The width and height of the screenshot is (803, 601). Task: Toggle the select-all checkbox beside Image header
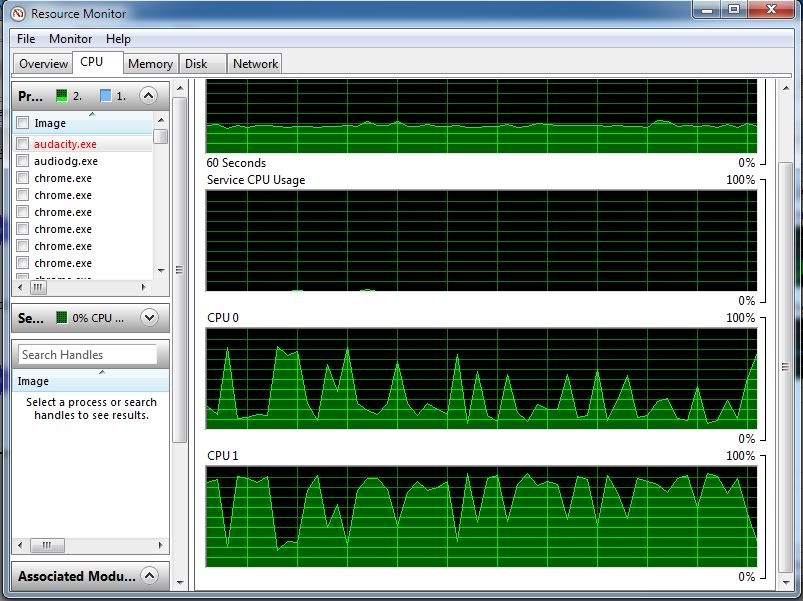pos(23,123)
